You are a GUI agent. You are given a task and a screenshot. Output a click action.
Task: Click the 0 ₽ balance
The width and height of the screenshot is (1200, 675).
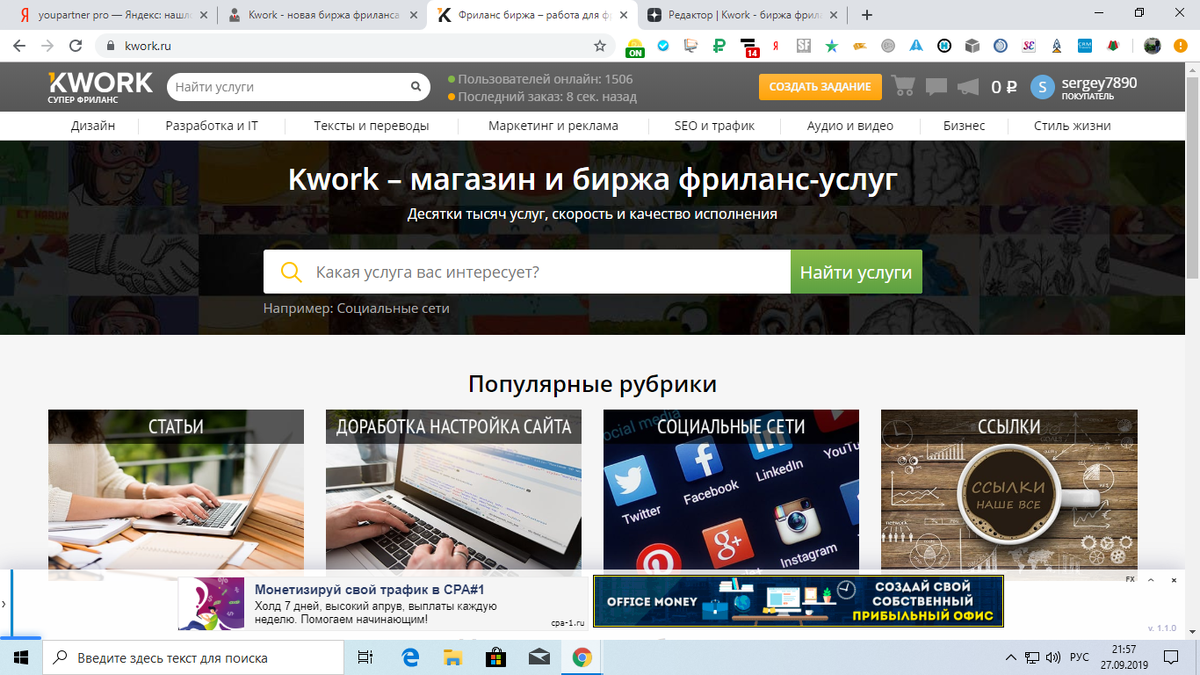tap(1004, 87)
